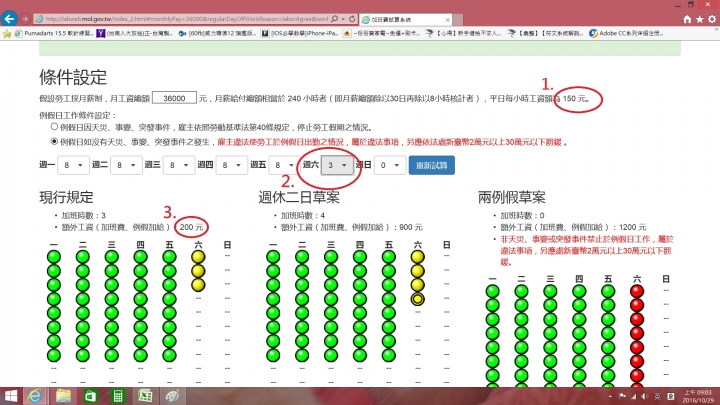Click top green Monday circle in 兩例假草案
This screenshot has height=405, width=720.
[x=492, y=291]
